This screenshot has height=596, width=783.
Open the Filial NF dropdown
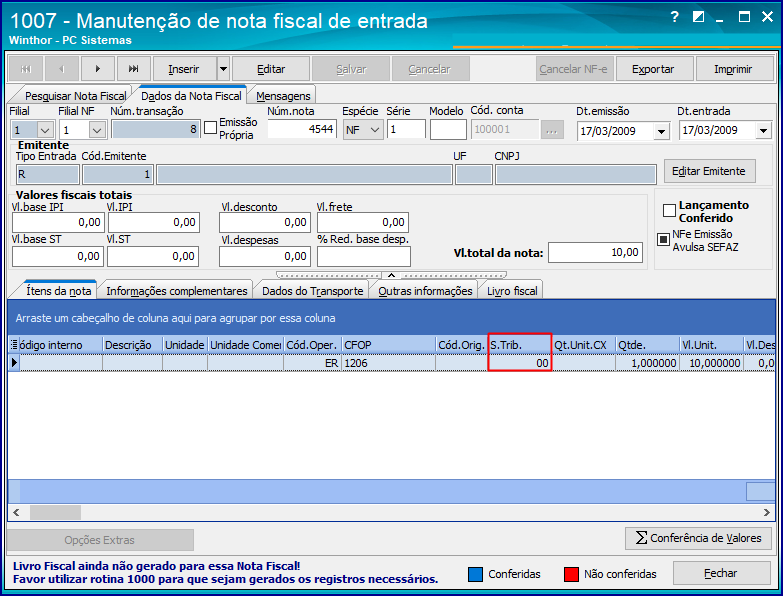[97, 130]
